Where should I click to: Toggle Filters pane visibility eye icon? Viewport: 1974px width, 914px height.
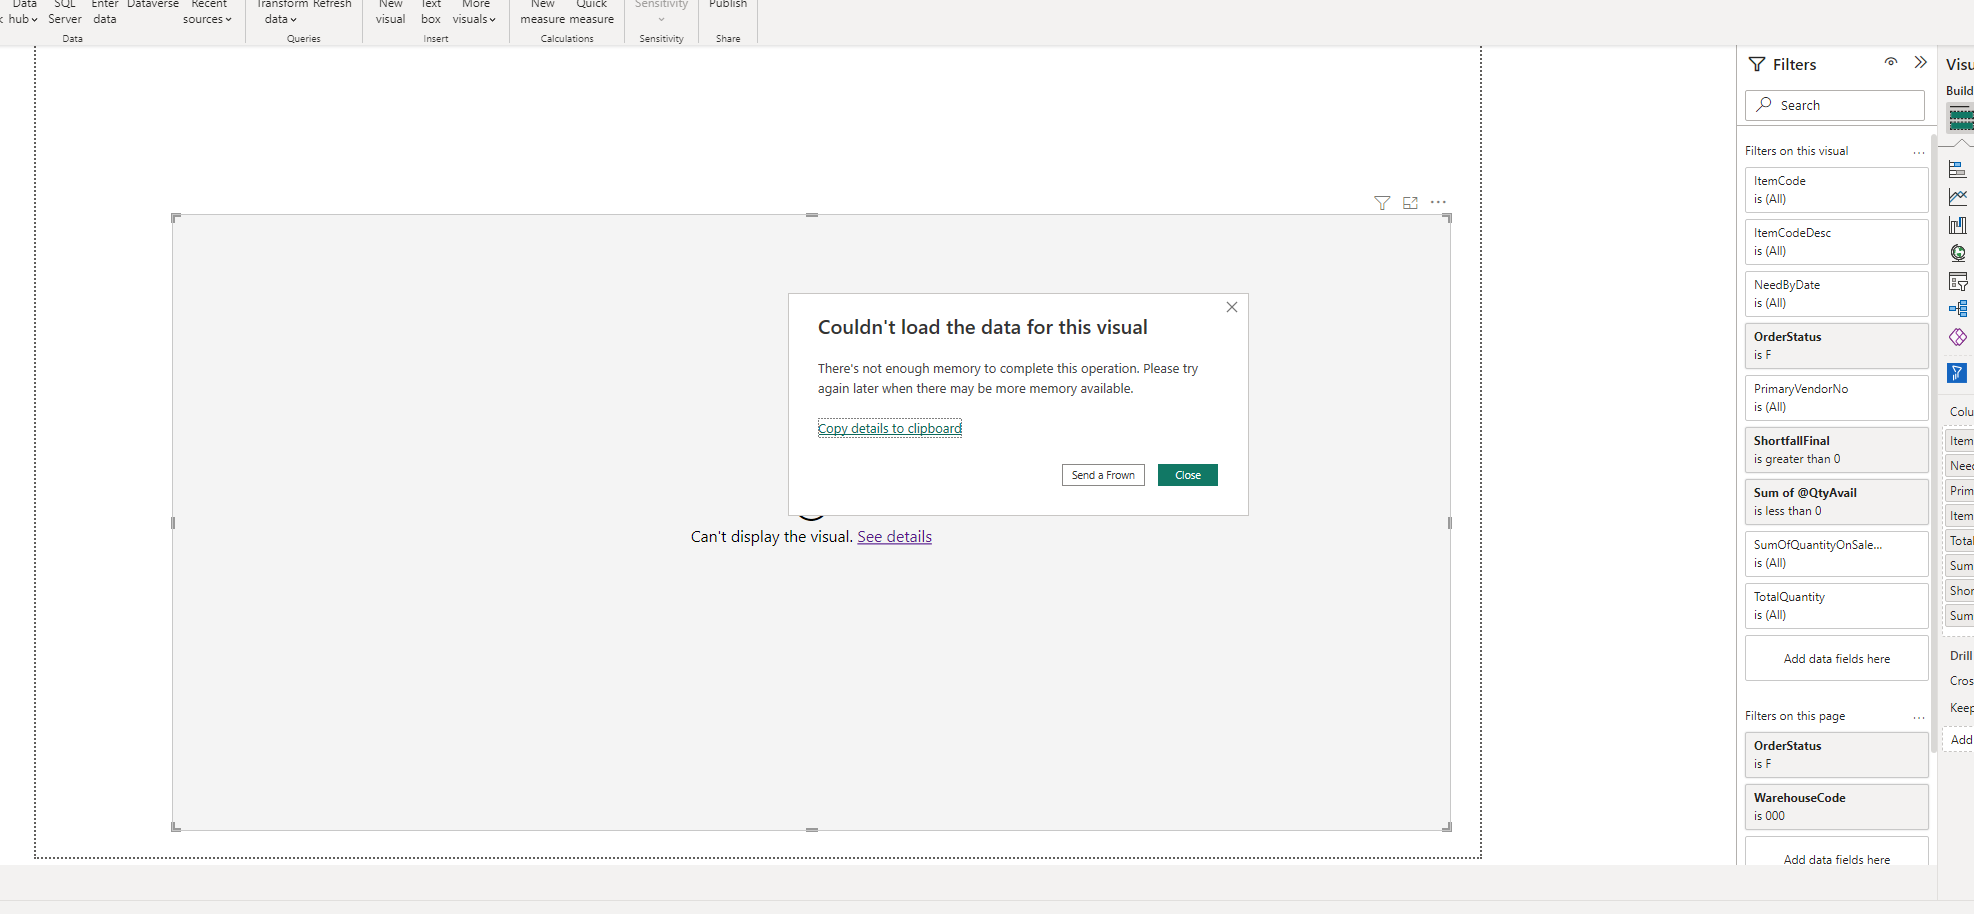tap(1891, 62)
